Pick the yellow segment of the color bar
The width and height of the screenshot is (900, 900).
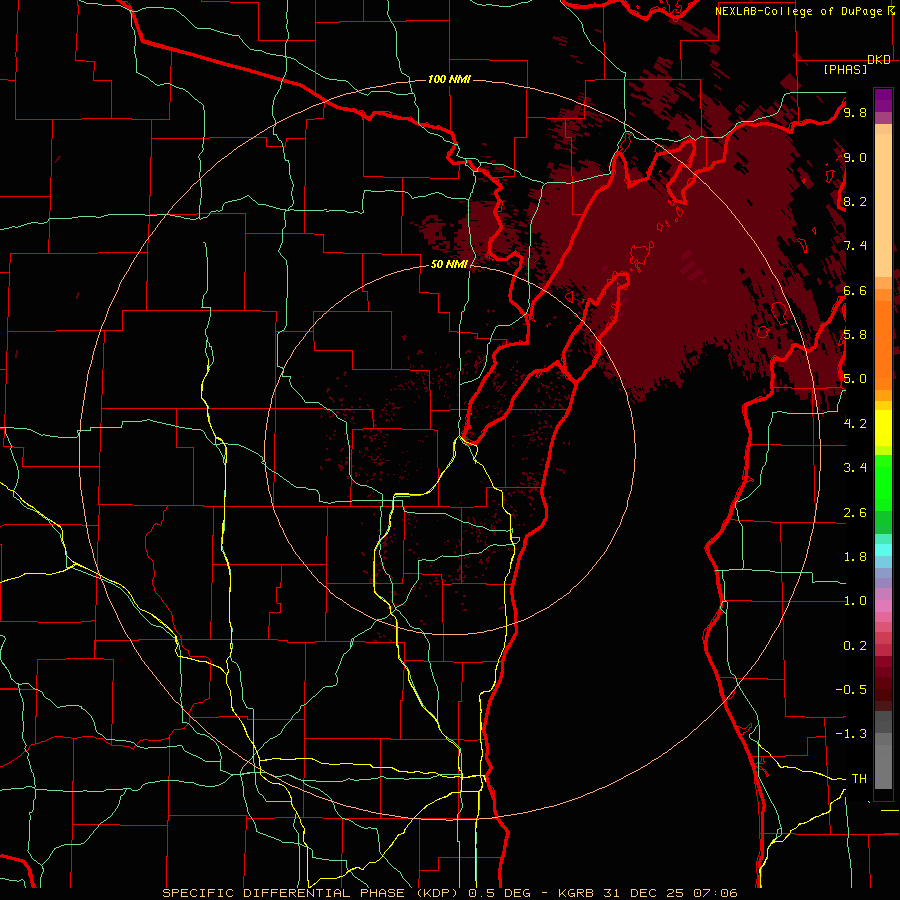click(x=883, y=428)
